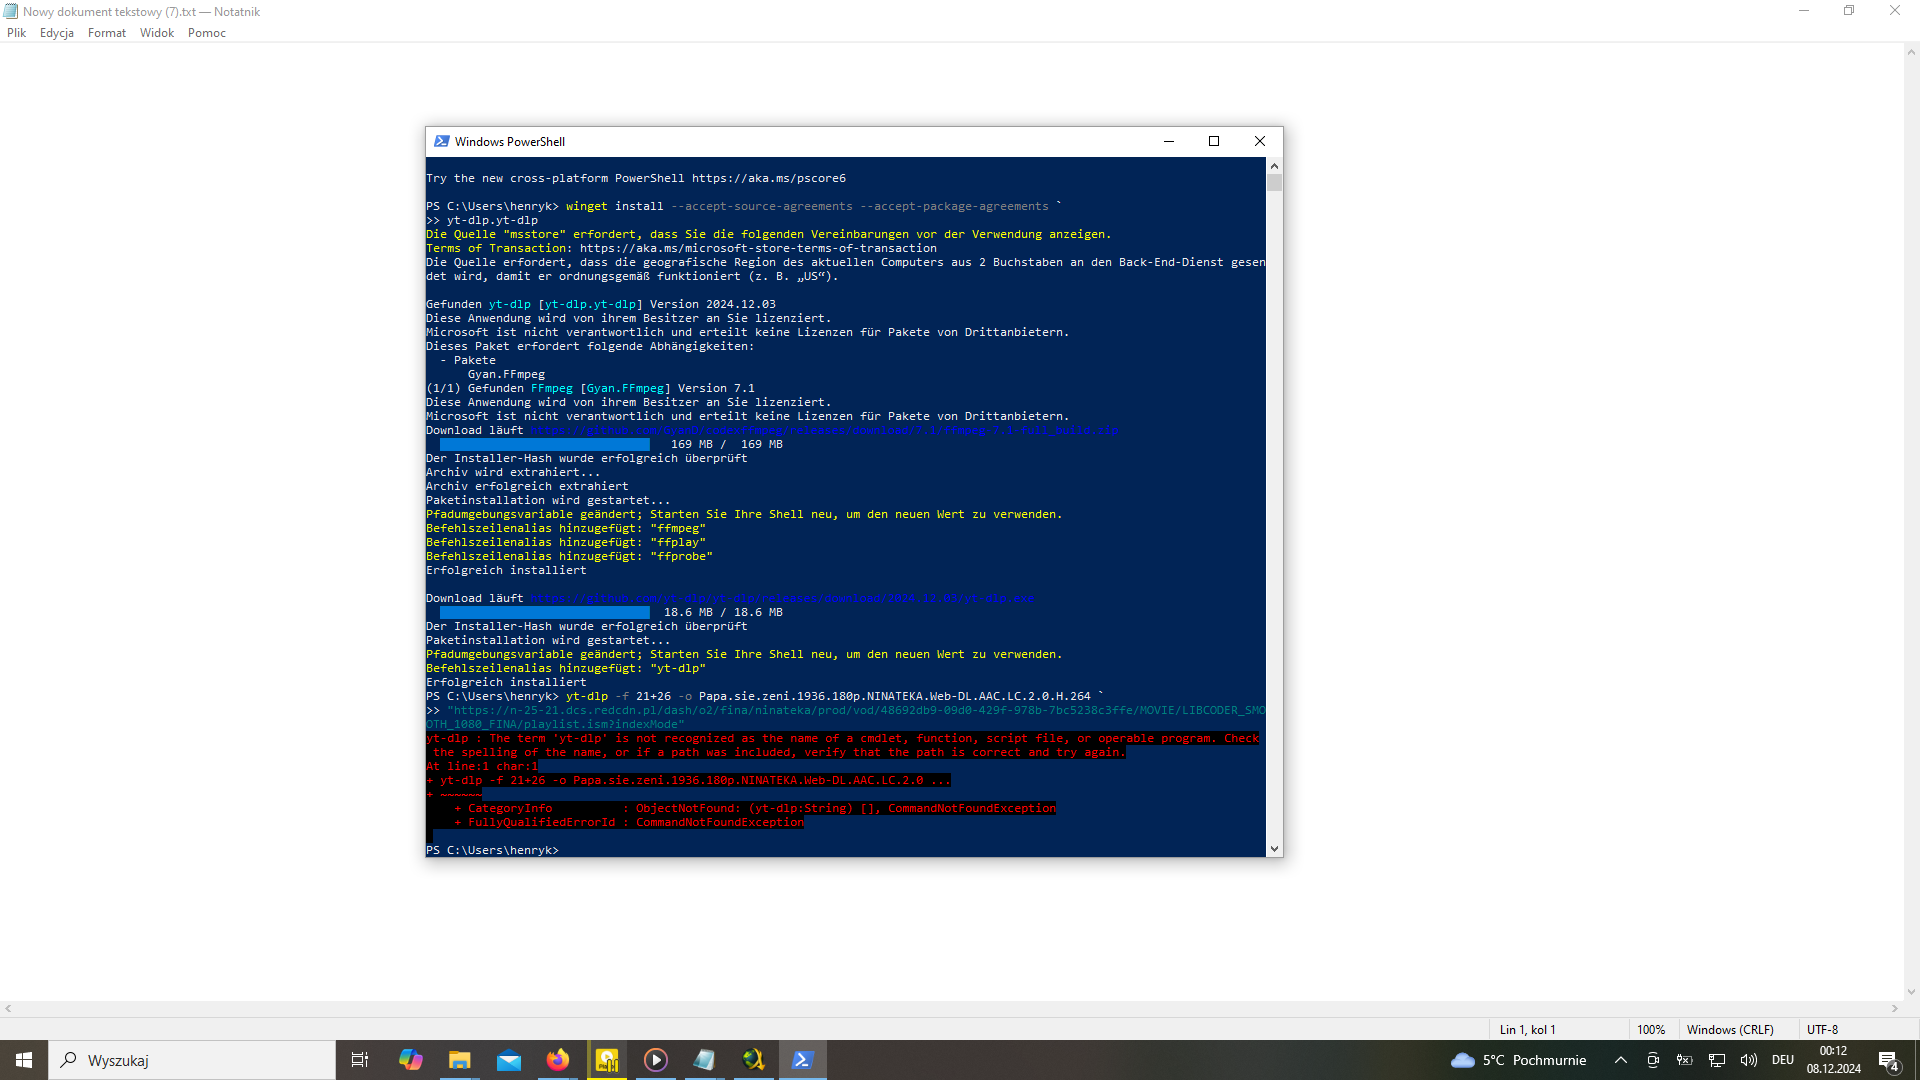Click the media player taskbar icon
The height and width of the screenshot is (1080, 1920).
pyautogui.click(x=655, y=1060)
